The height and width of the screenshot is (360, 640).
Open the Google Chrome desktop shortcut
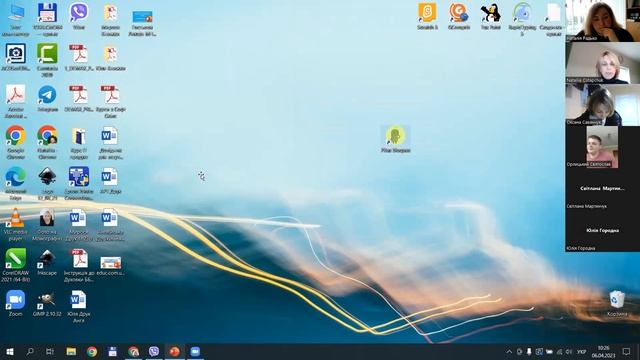point(16,142)
